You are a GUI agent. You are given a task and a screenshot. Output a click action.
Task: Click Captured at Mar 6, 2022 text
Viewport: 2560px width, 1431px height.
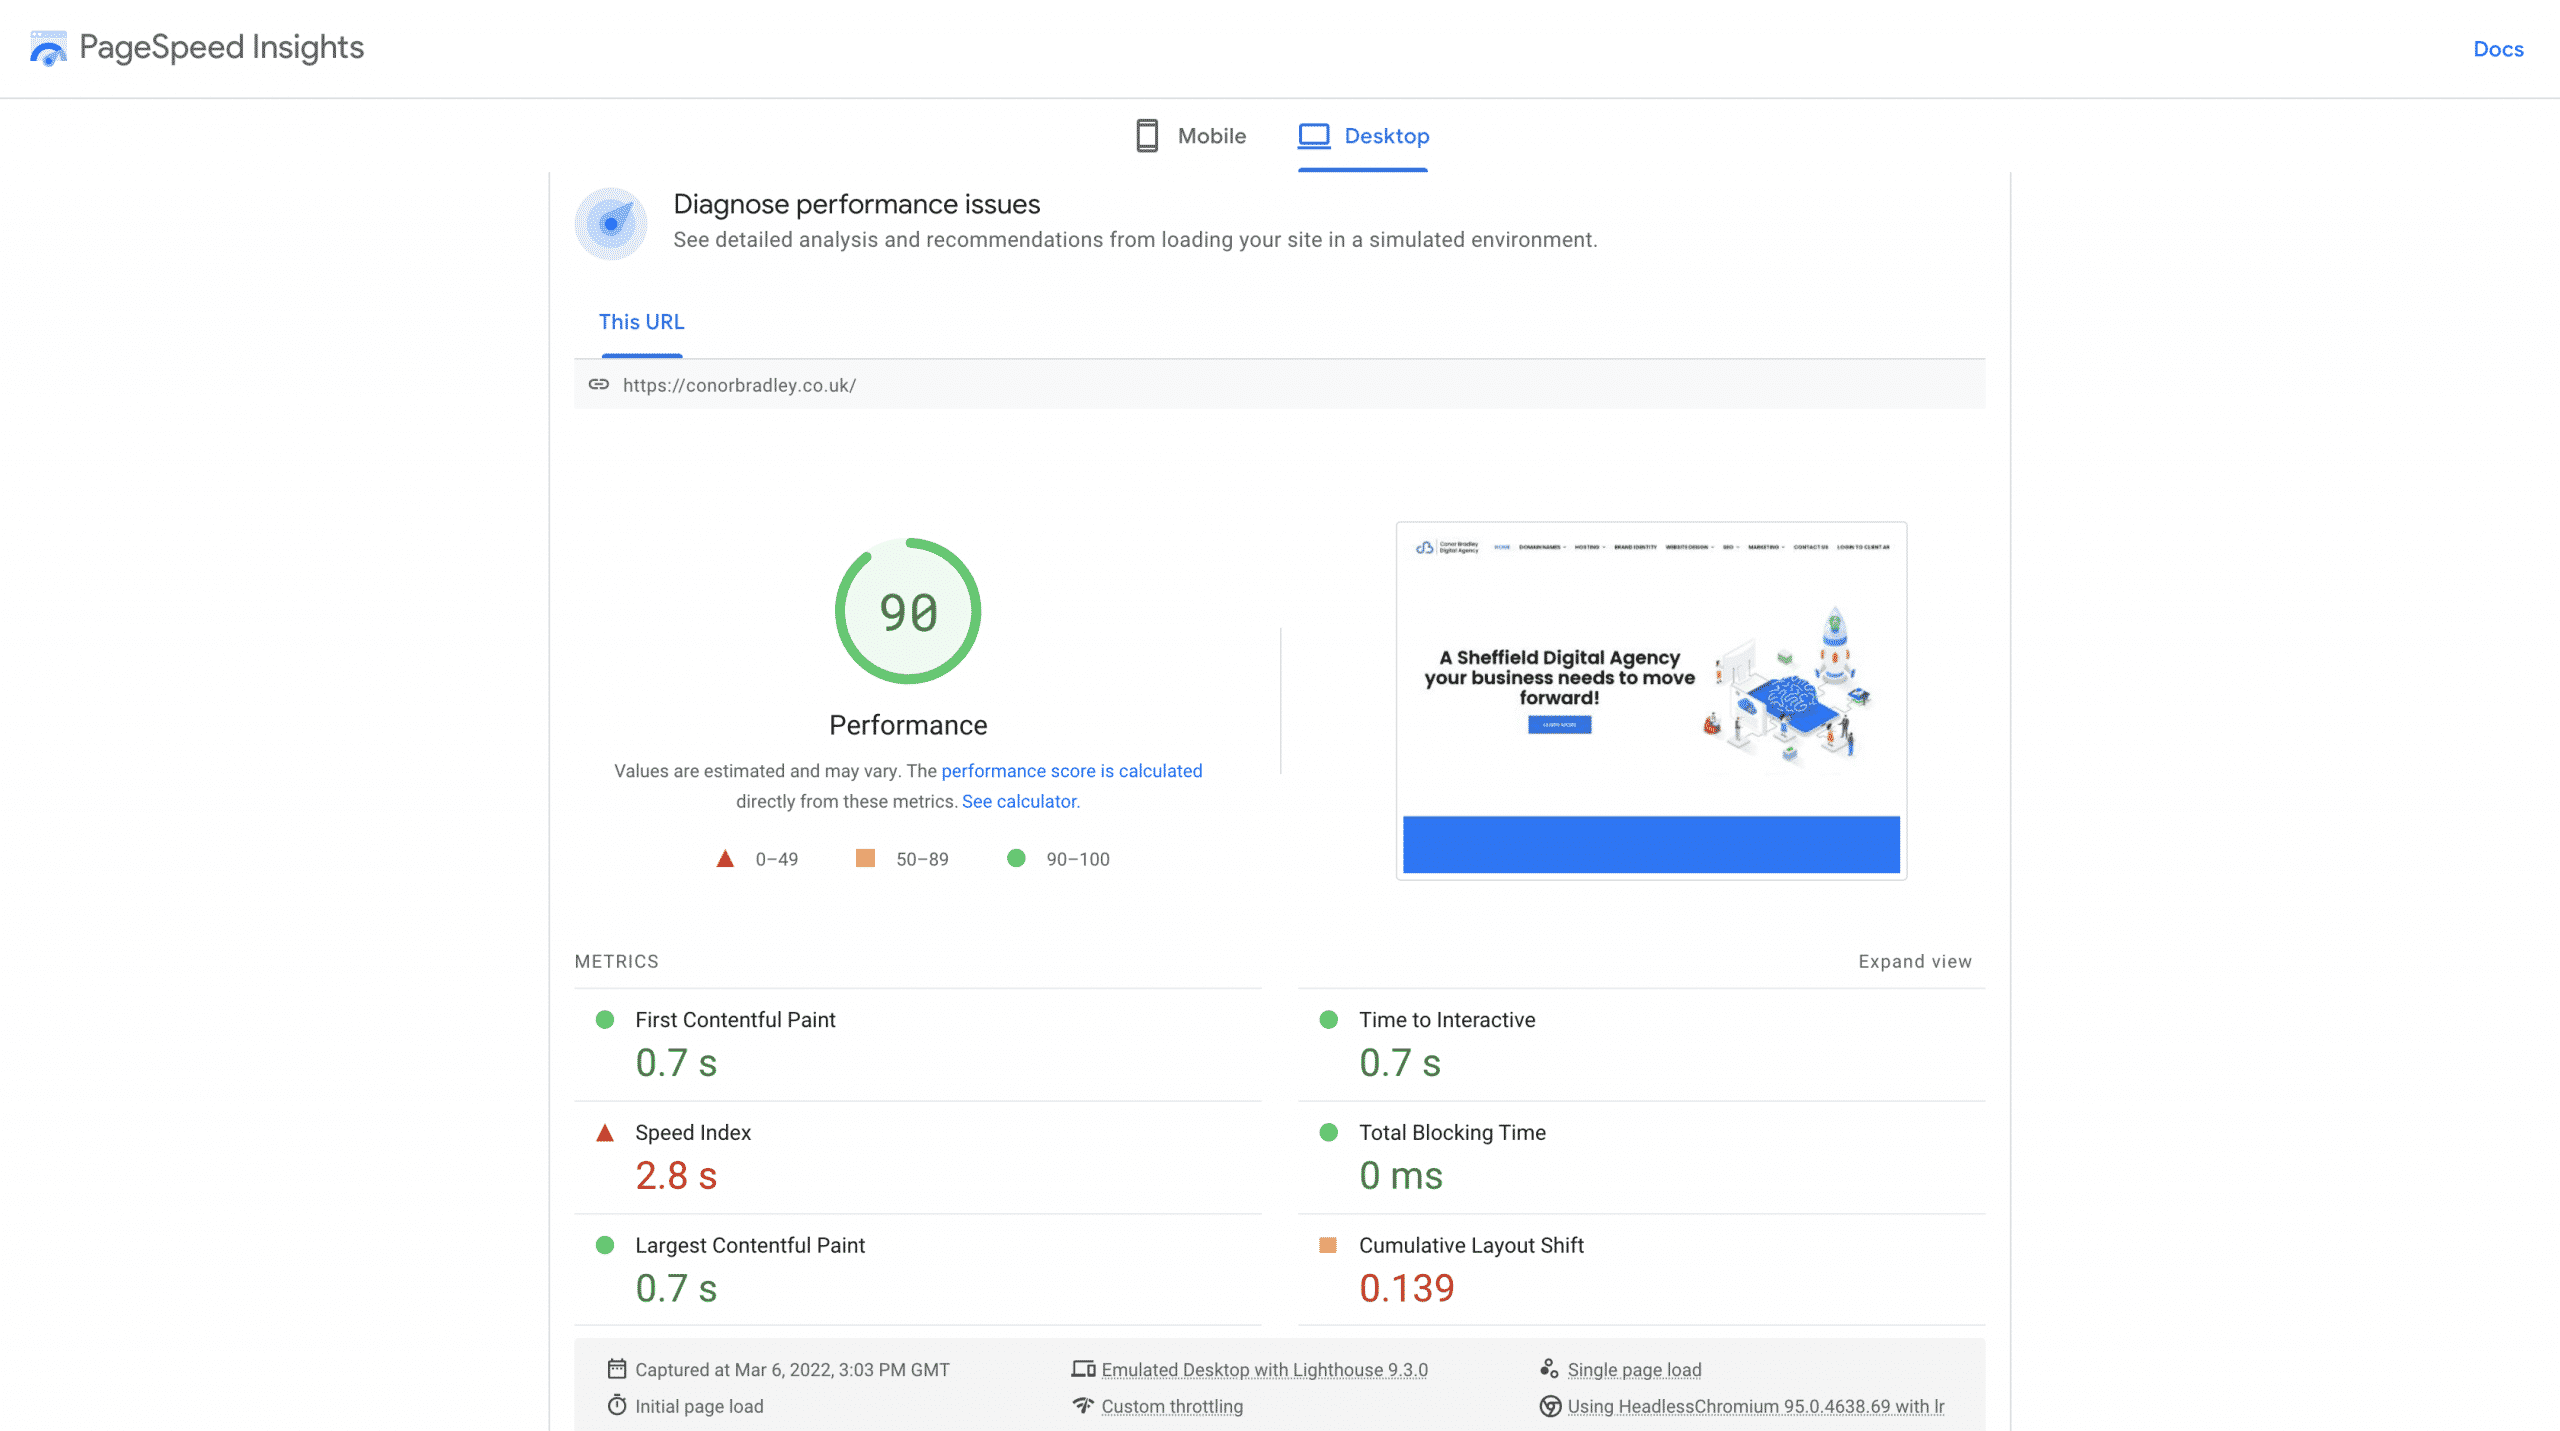(792, 1370)
